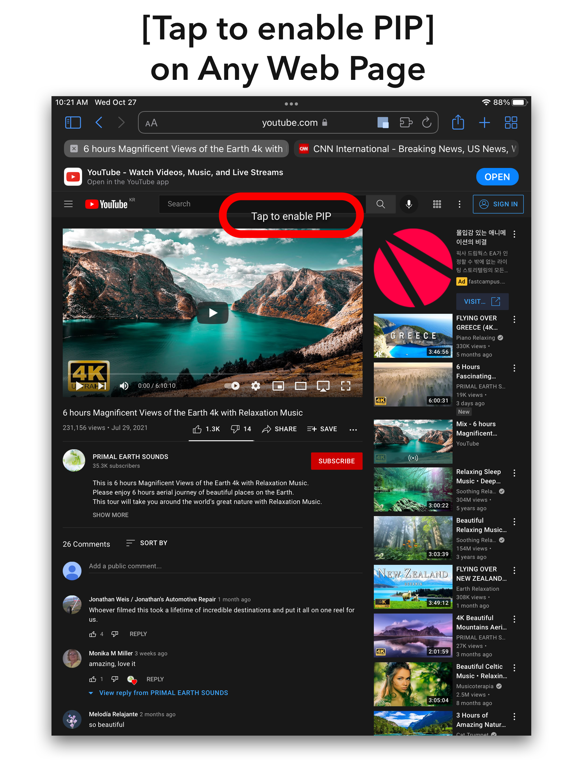Open options for Relaxing Sleep Music video

pyautogui.click(x=514, y=473)
